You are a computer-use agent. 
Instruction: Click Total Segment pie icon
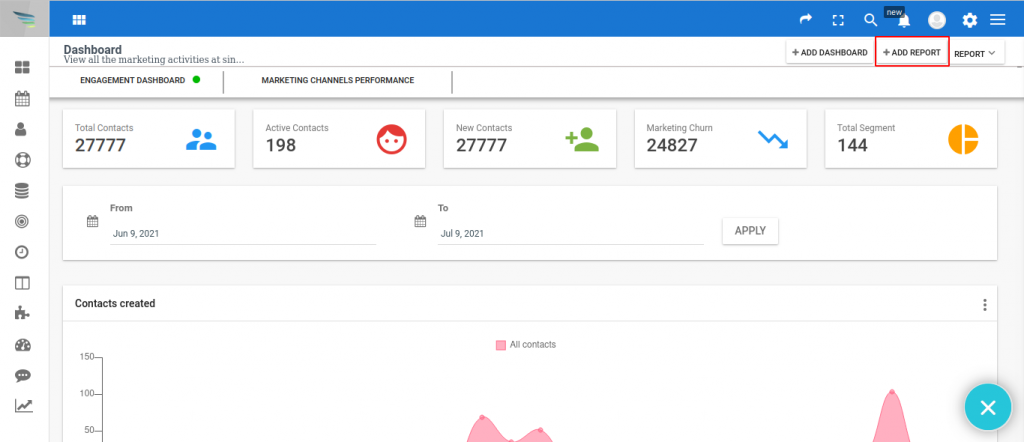963,139
